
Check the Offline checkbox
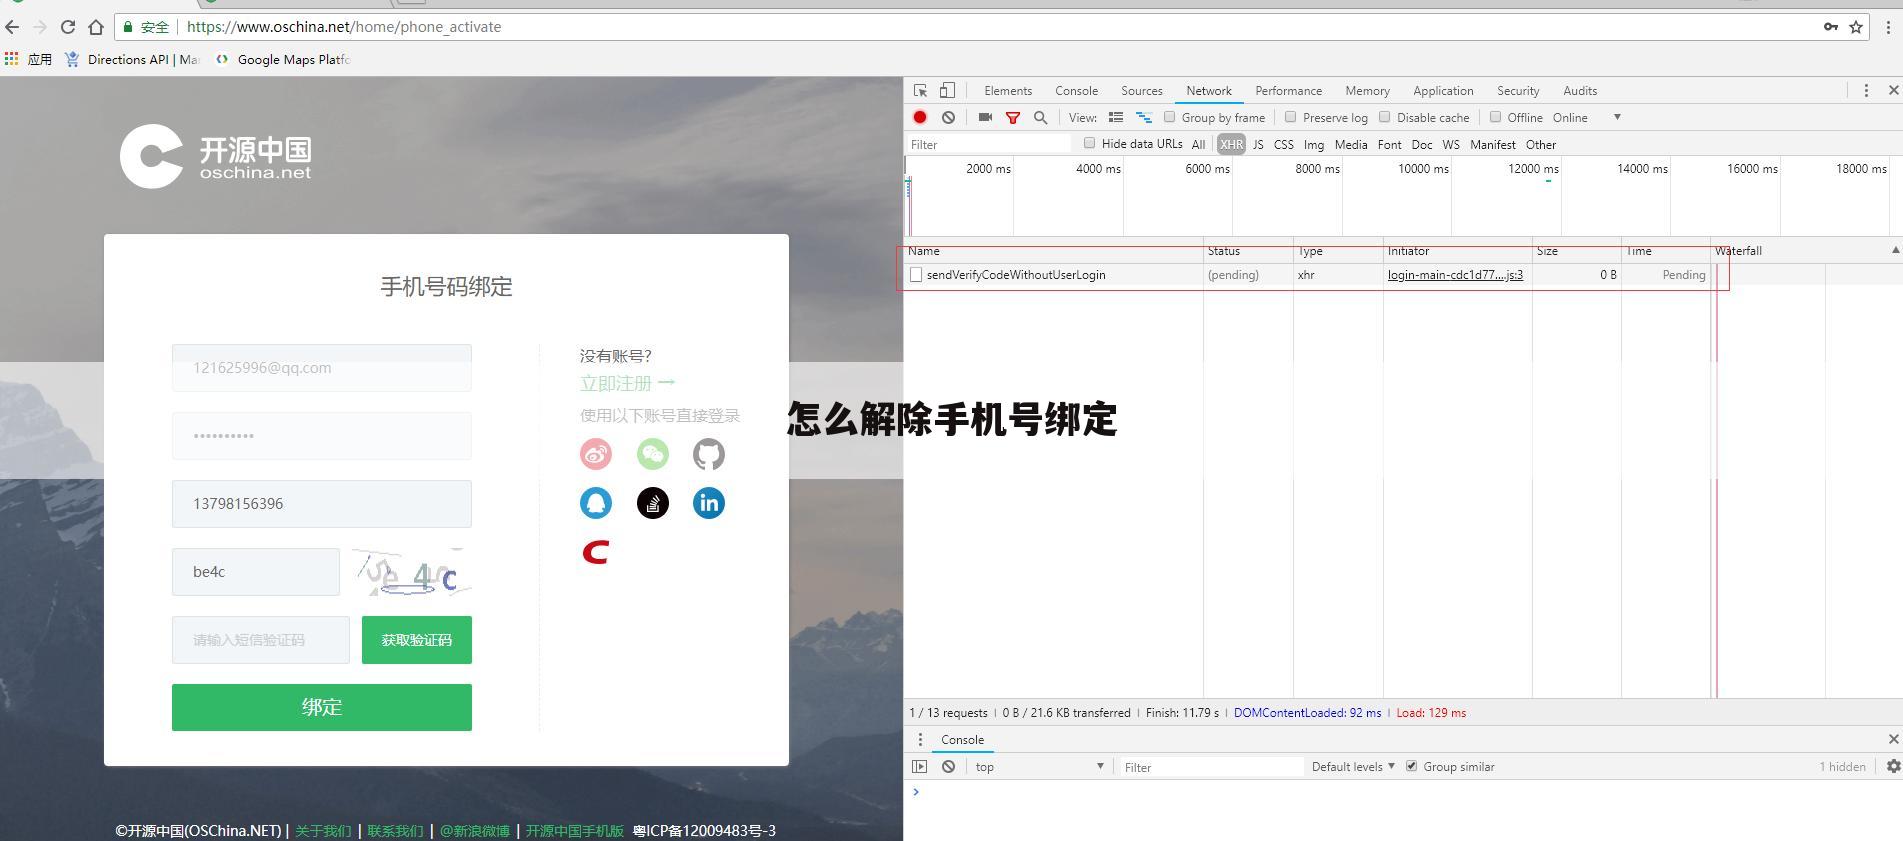click(x=1496, y=117)
